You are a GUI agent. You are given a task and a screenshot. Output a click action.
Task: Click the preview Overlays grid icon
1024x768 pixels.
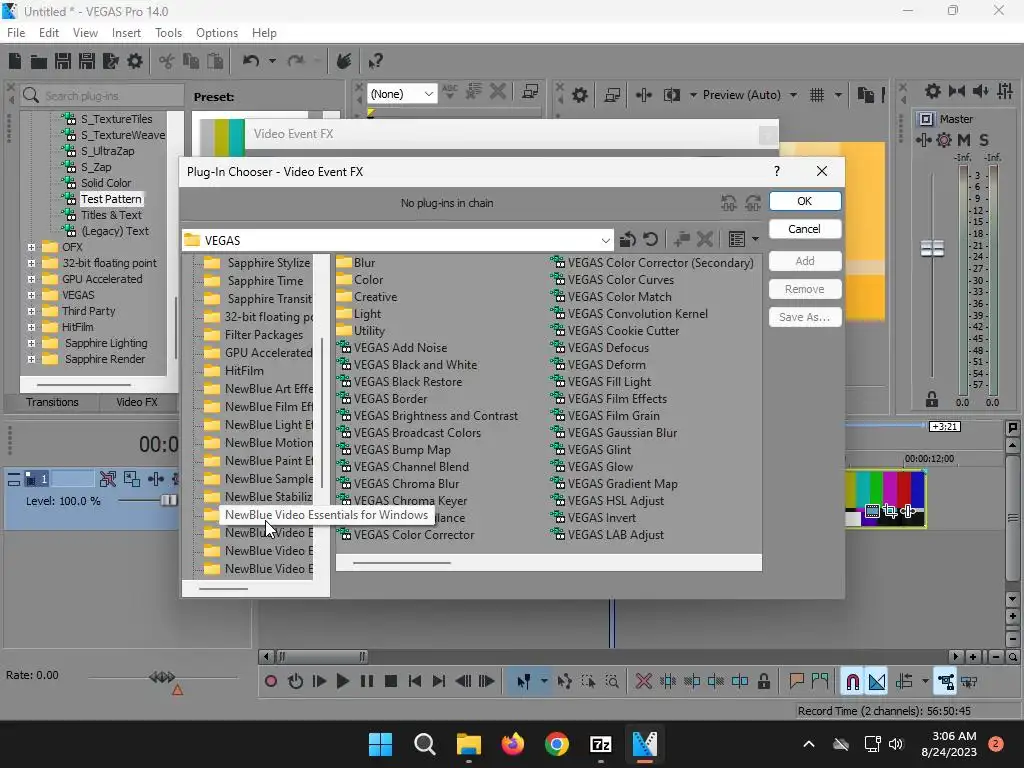[817, 95]
